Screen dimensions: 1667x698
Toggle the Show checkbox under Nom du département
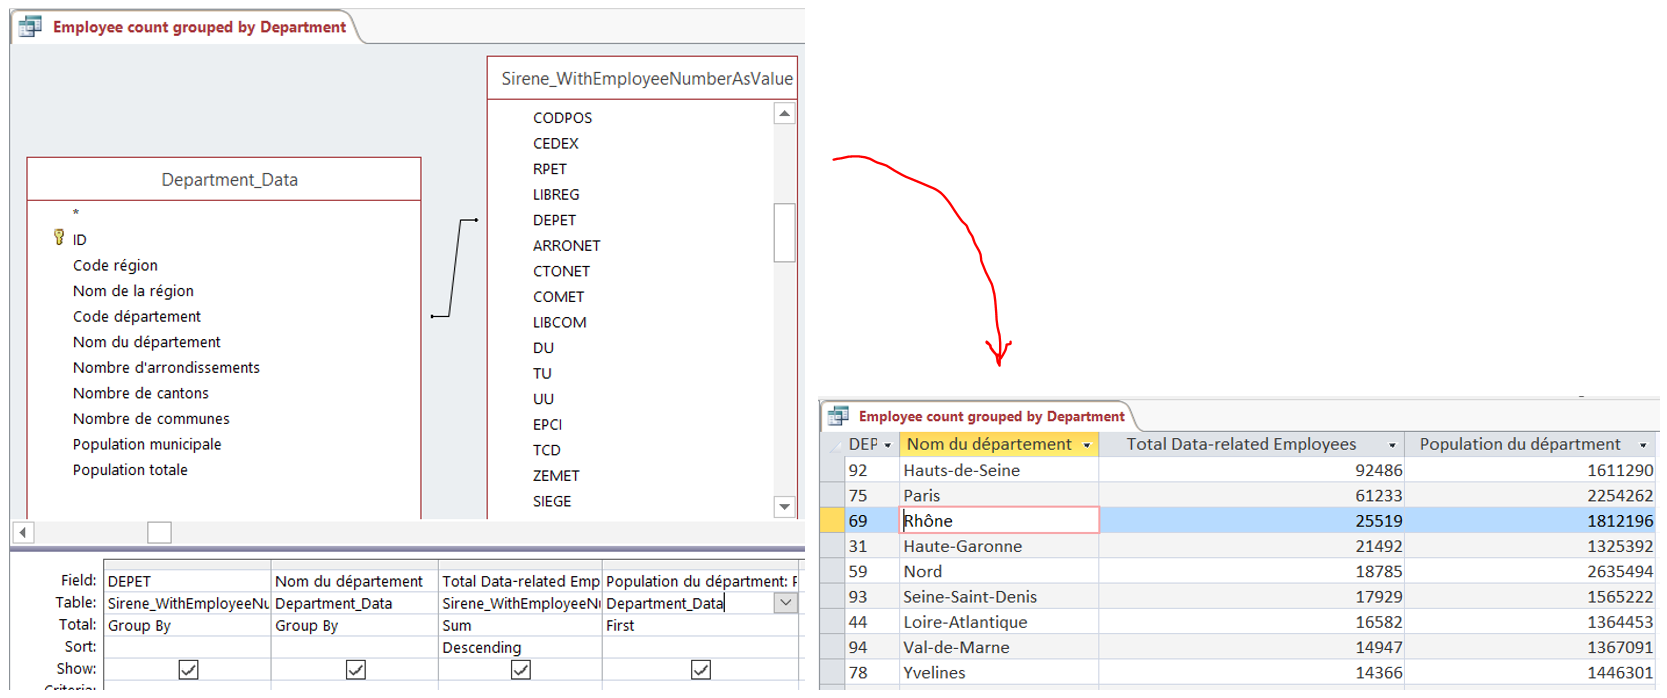coord(355,669)
